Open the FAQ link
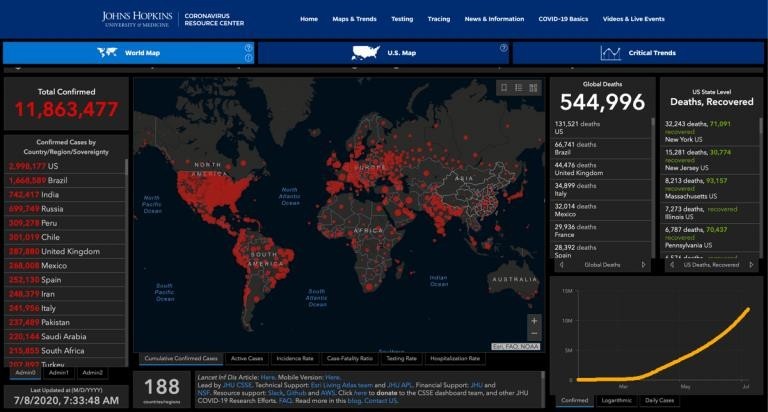This screenshot has height=412, width=768. [x=285, y=401]
